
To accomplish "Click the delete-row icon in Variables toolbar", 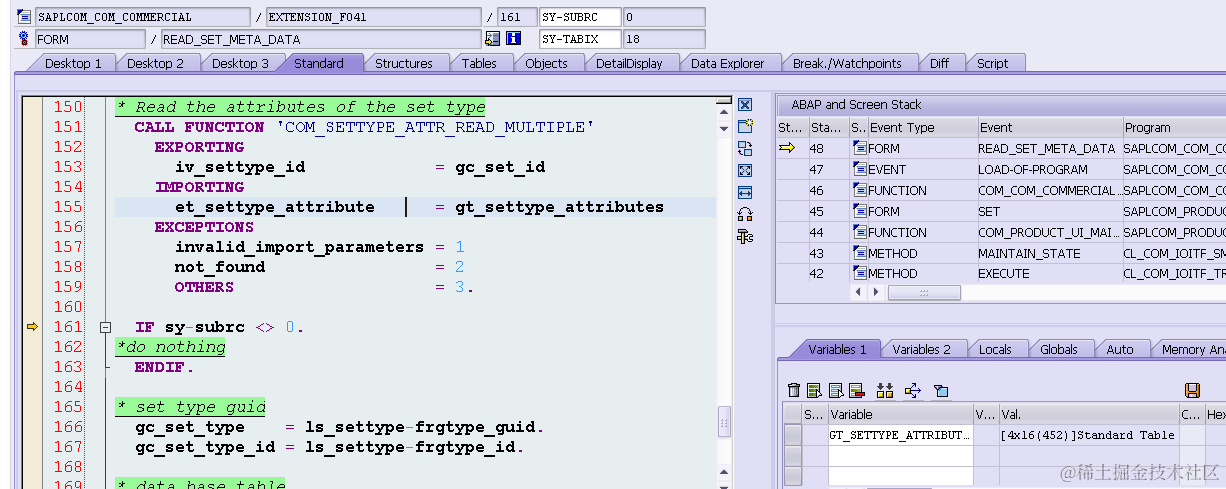I will click(x=857, y=390).
